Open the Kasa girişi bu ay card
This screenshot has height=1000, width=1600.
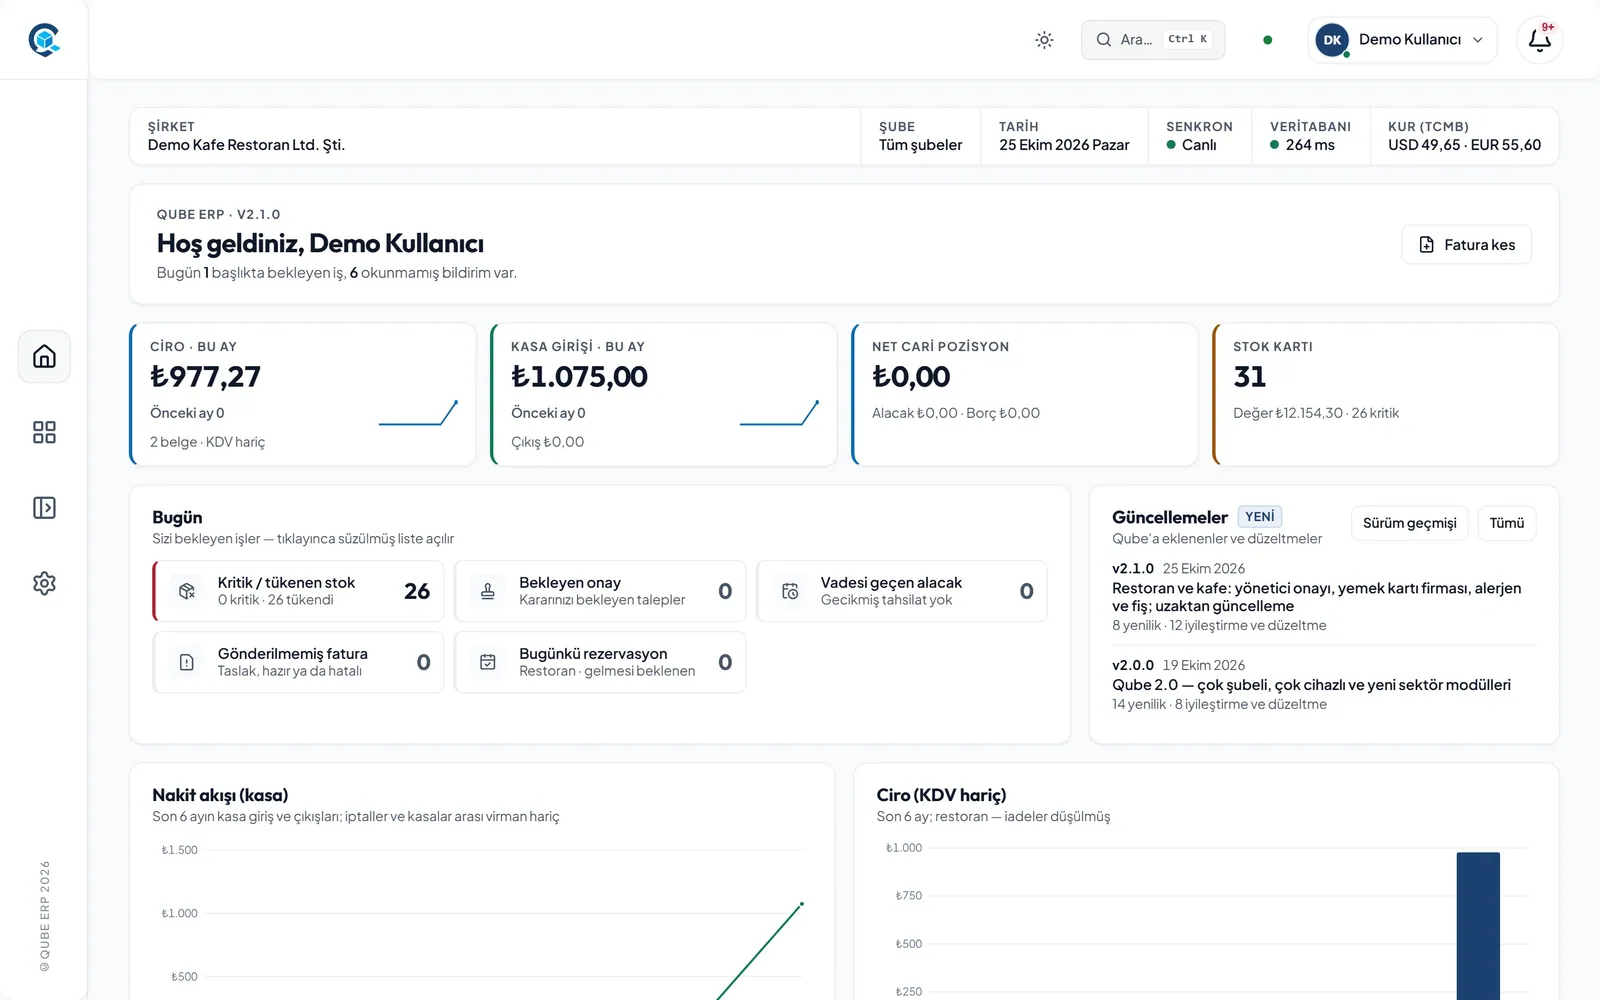tap(664, 394)
